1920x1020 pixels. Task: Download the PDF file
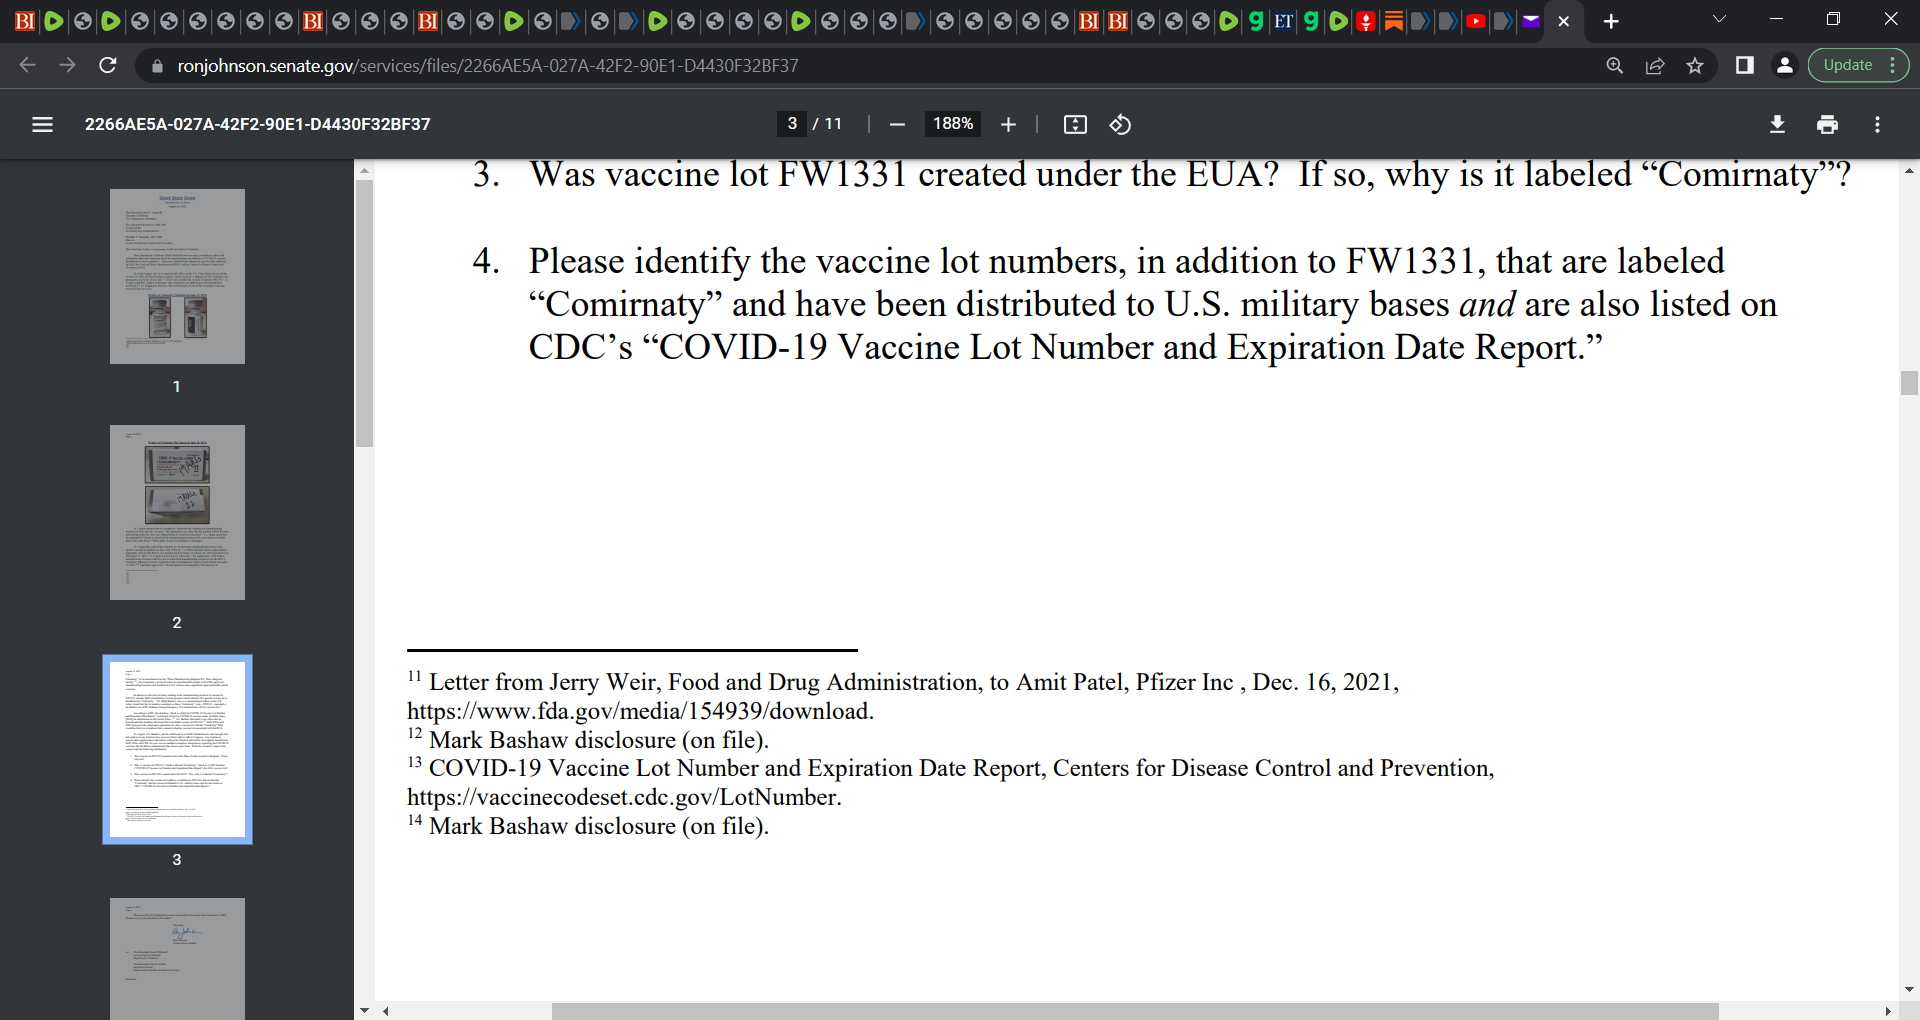[x=1777, y=124]
